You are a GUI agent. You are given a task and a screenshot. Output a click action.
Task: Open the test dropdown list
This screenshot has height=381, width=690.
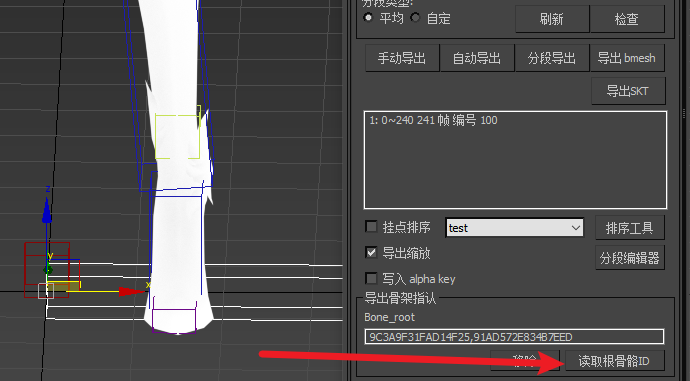pyautogui.click(x=514, y=228)
